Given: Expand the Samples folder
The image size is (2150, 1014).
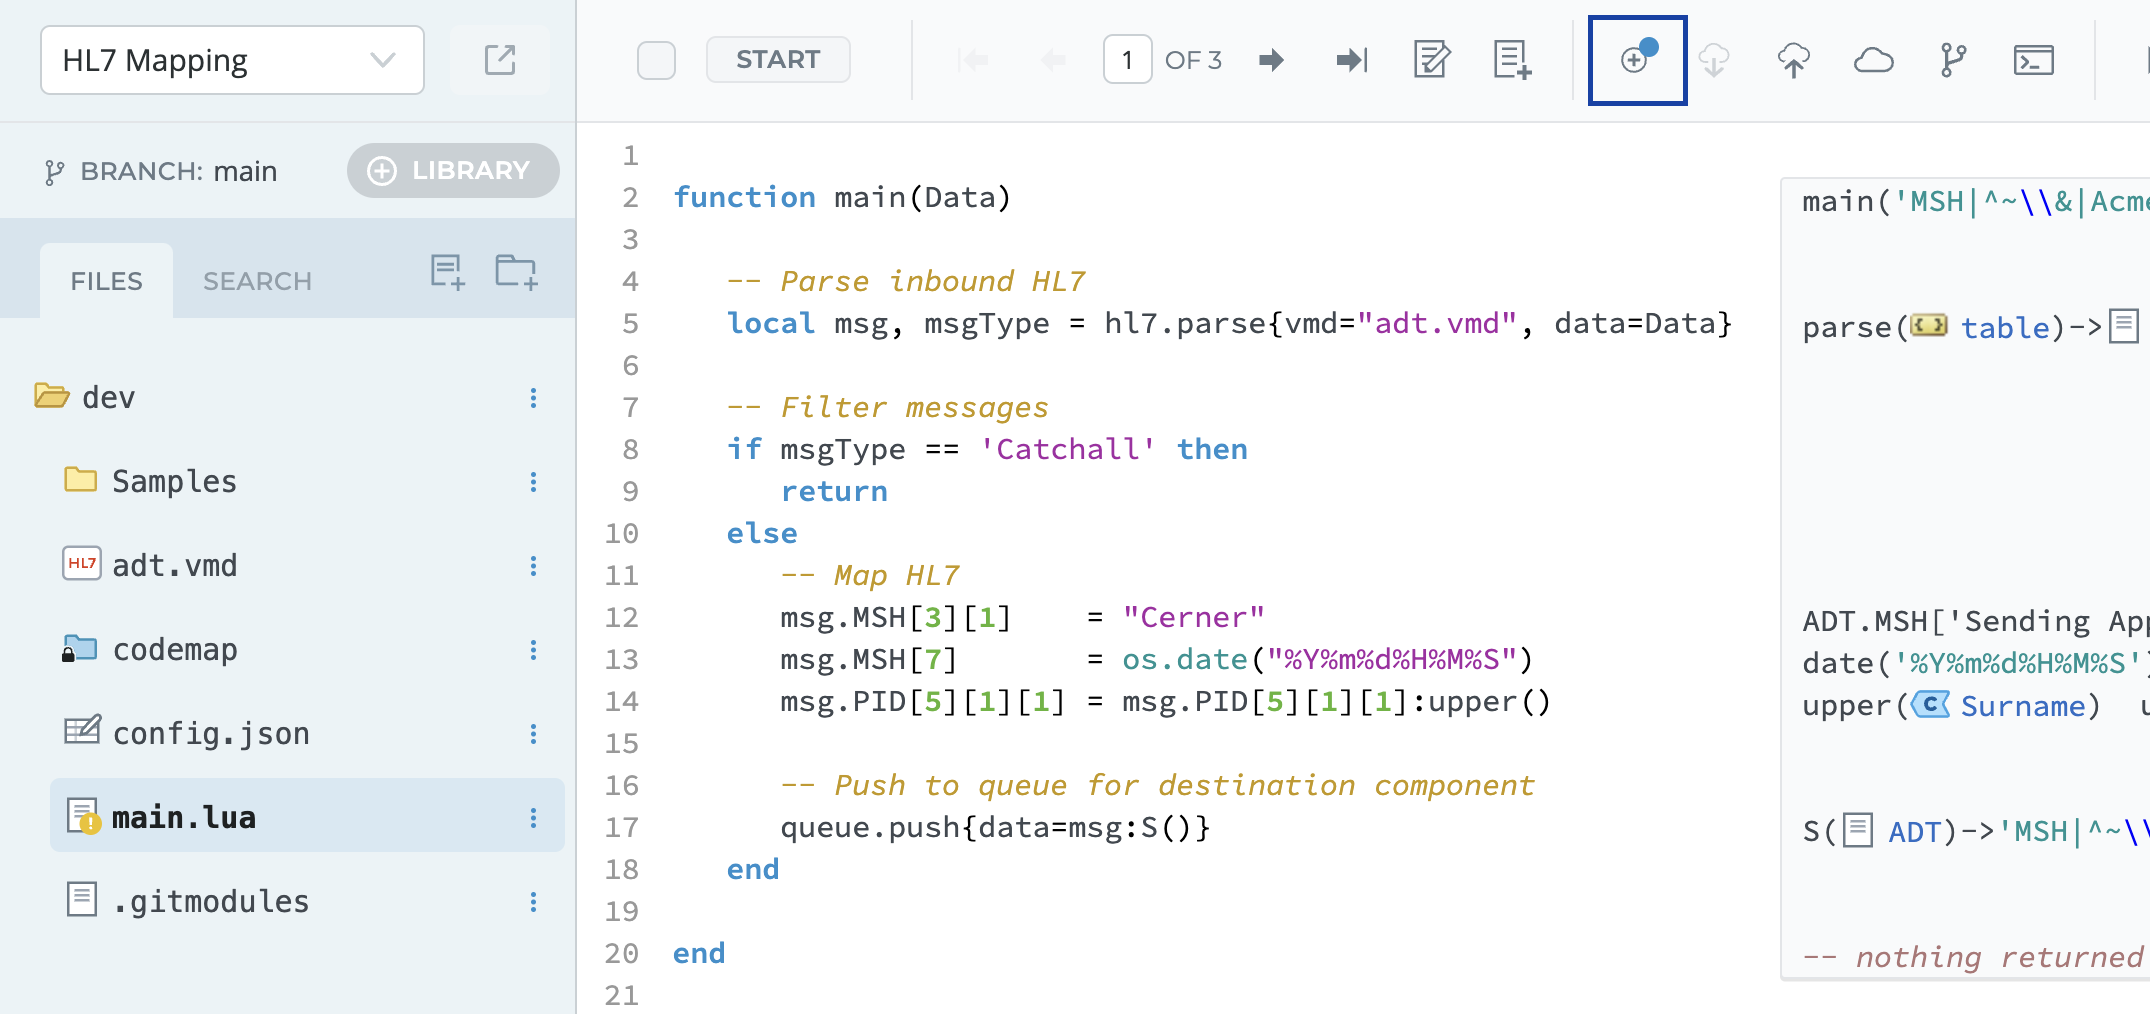Looking at the screenshot, I should (x=80, y=481).
